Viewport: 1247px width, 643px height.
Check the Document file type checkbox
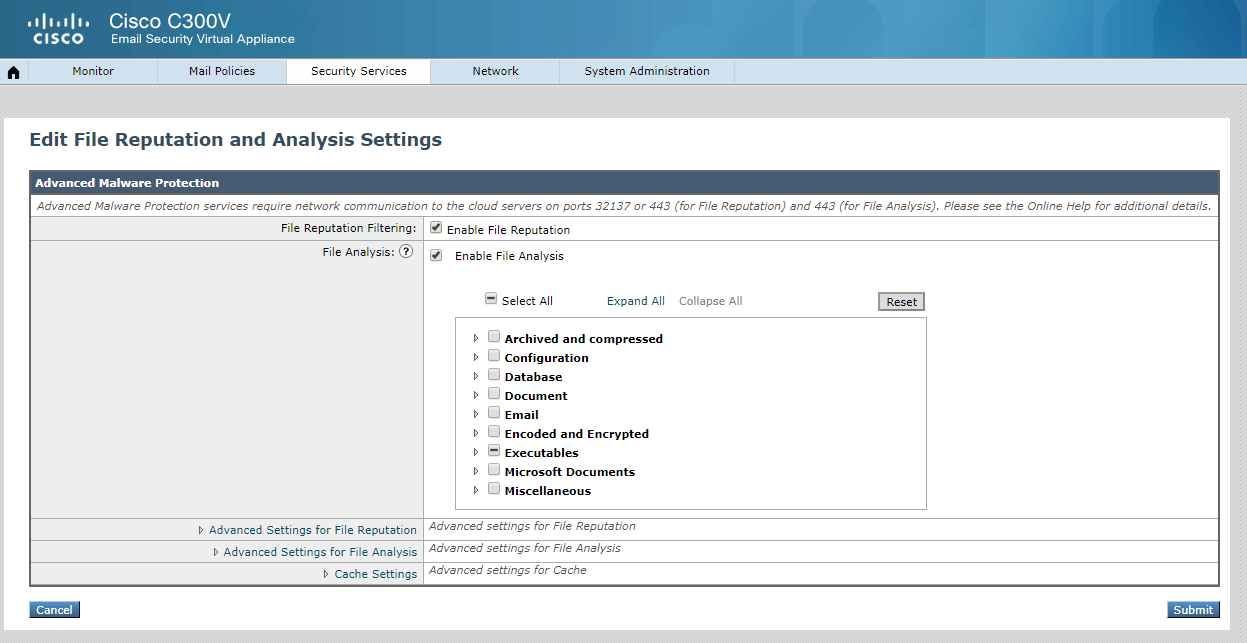point(494,395)
